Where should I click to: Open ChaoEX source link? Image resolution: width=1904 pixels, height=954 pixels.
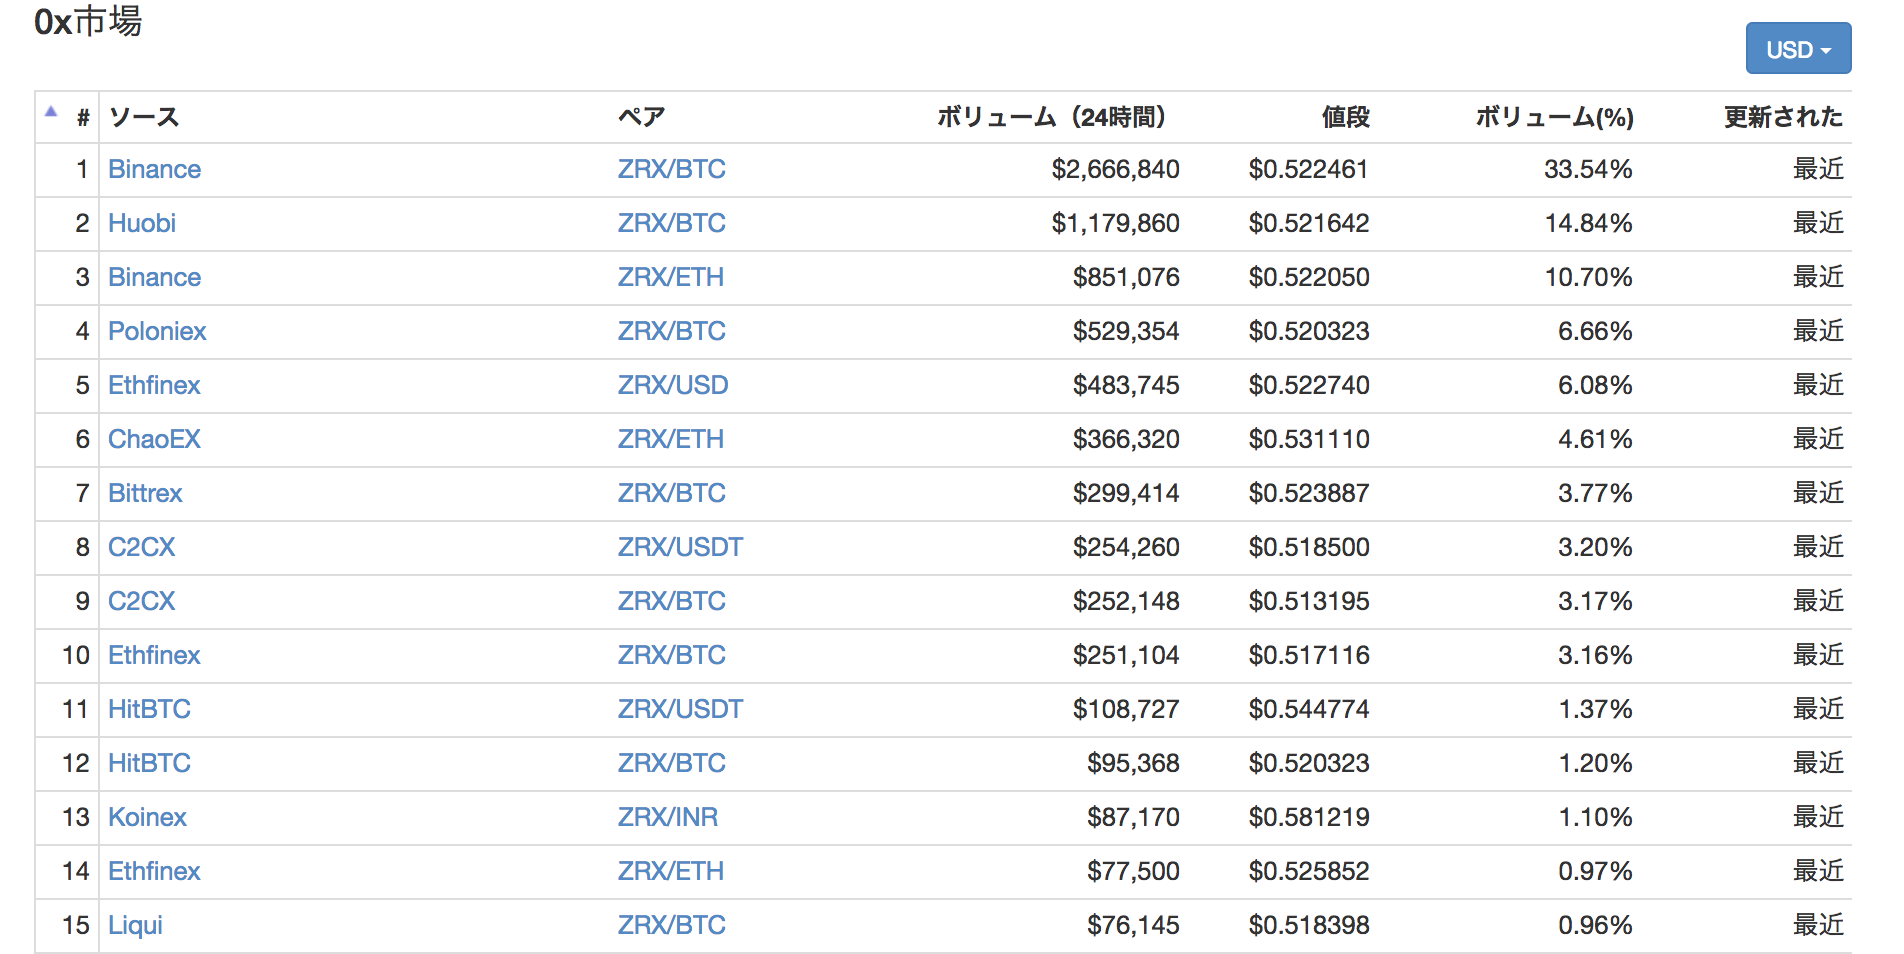coord(154,439)
